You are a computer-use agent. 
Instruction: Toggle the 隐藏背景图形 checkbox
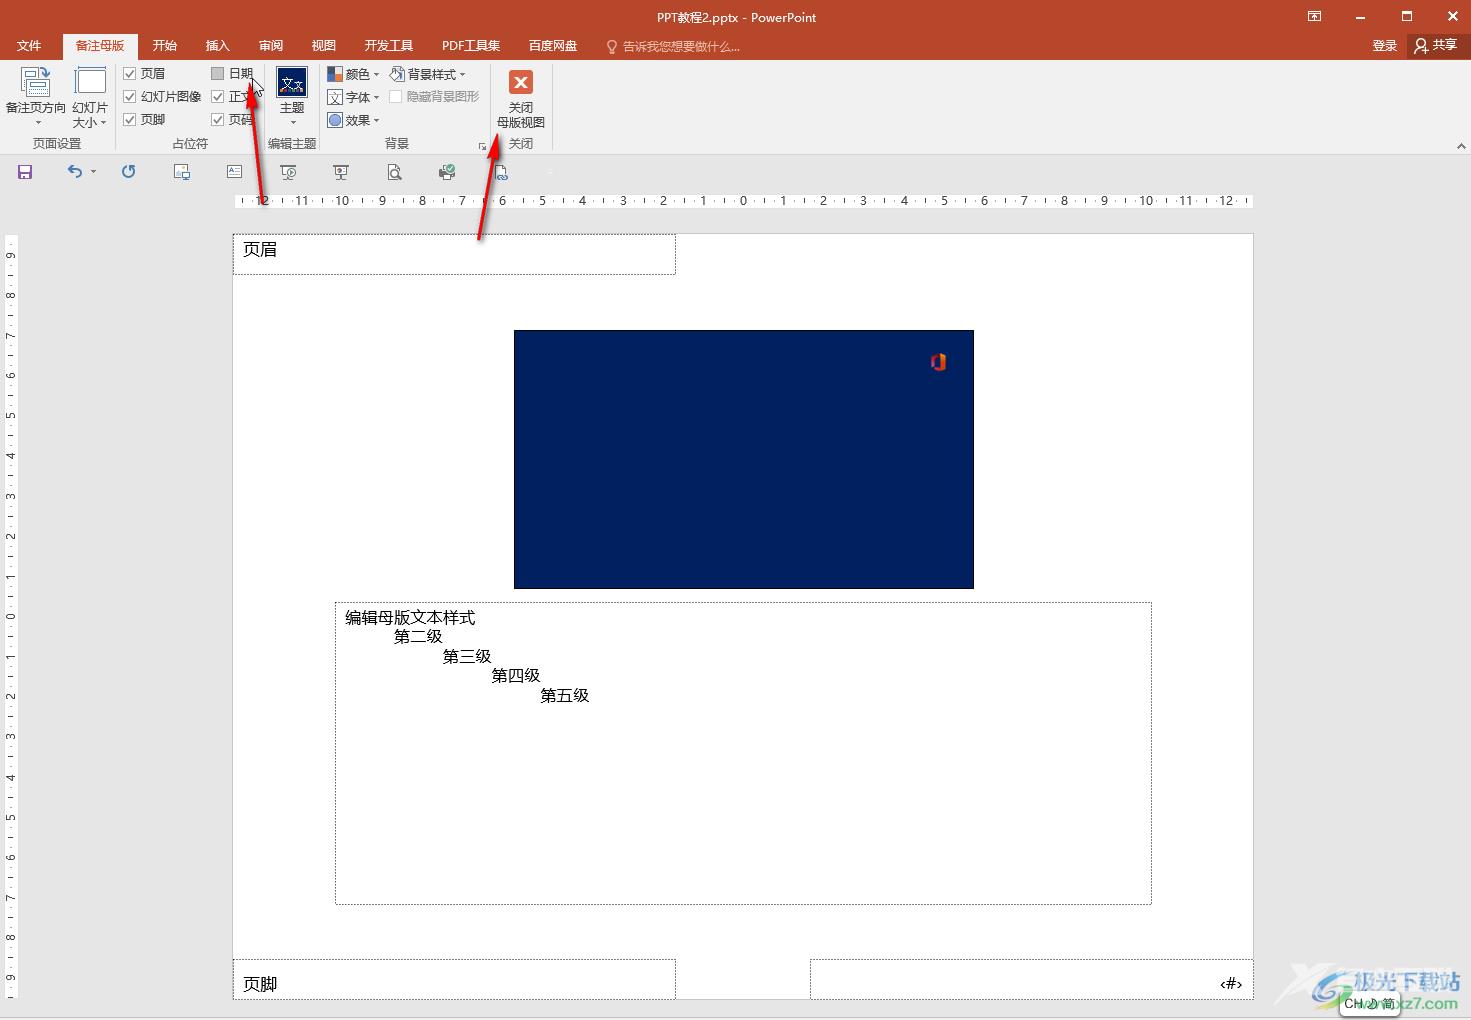coord(396,97)
